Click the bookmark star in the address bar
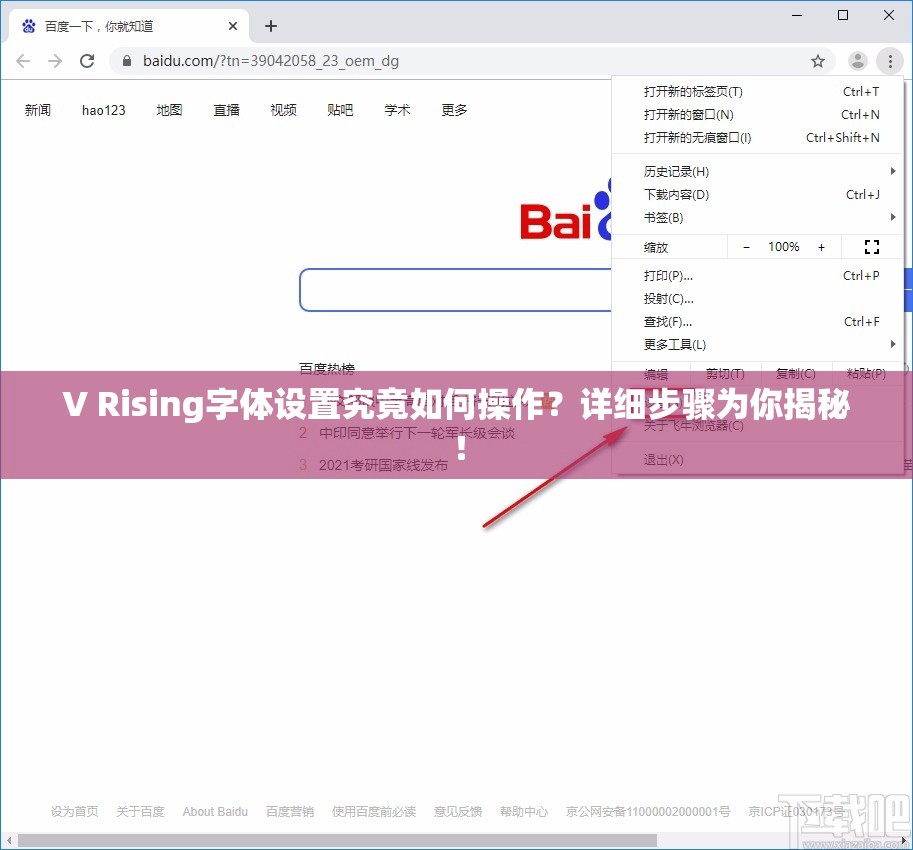 [818, 60]
